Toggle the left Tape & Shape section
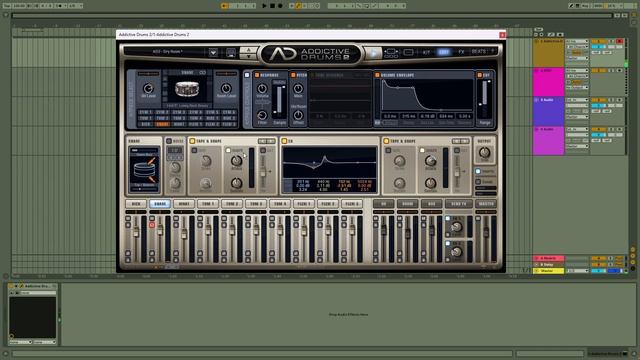This screenshot has width=640, height=360. 192,141
